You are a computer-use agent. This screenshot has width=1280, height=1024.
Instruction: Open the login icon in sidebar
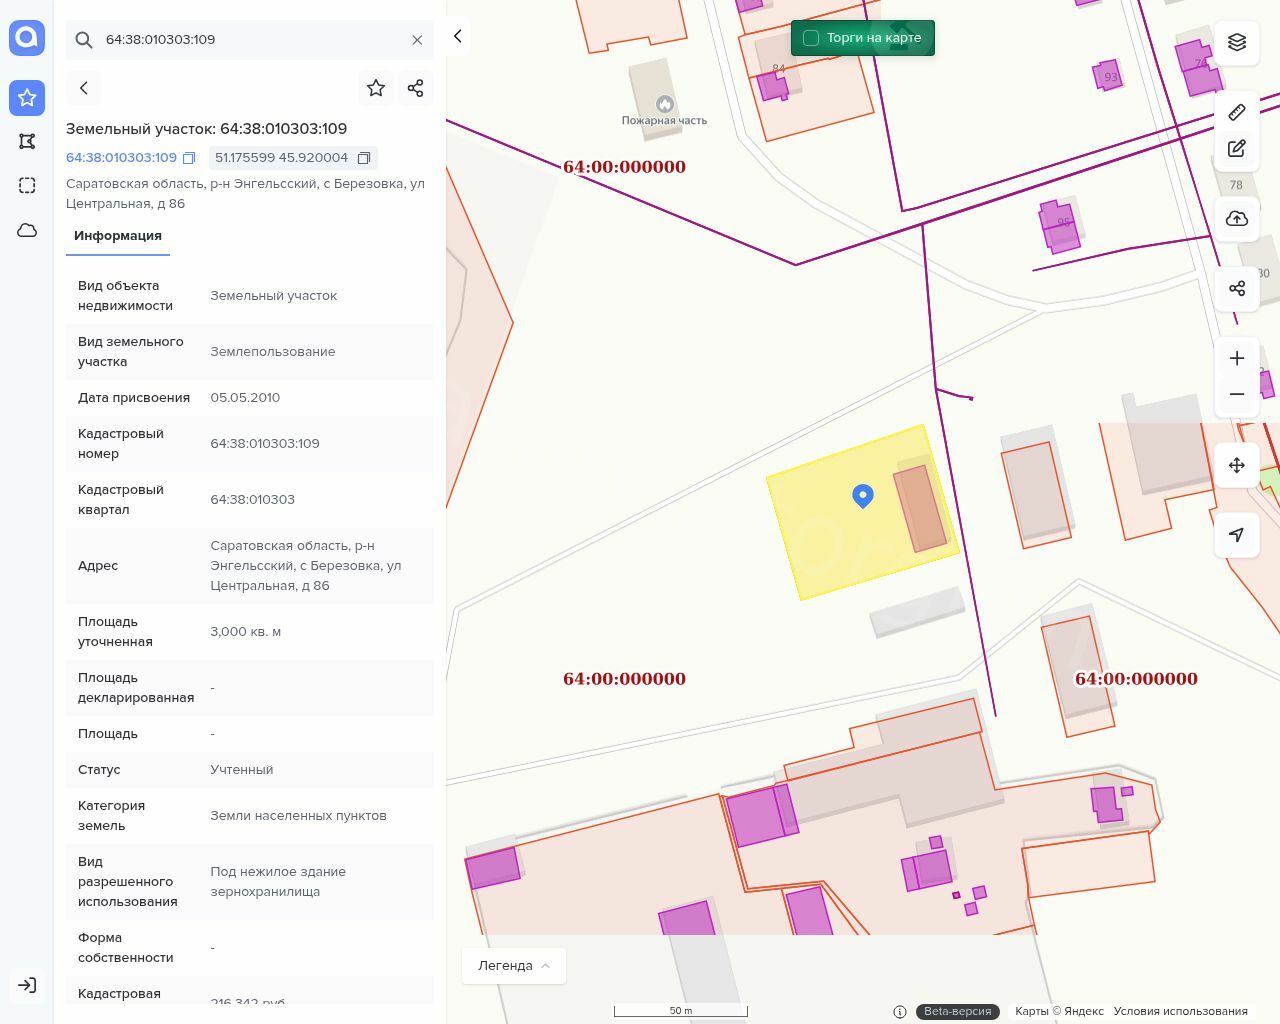[x=27, y=985]
